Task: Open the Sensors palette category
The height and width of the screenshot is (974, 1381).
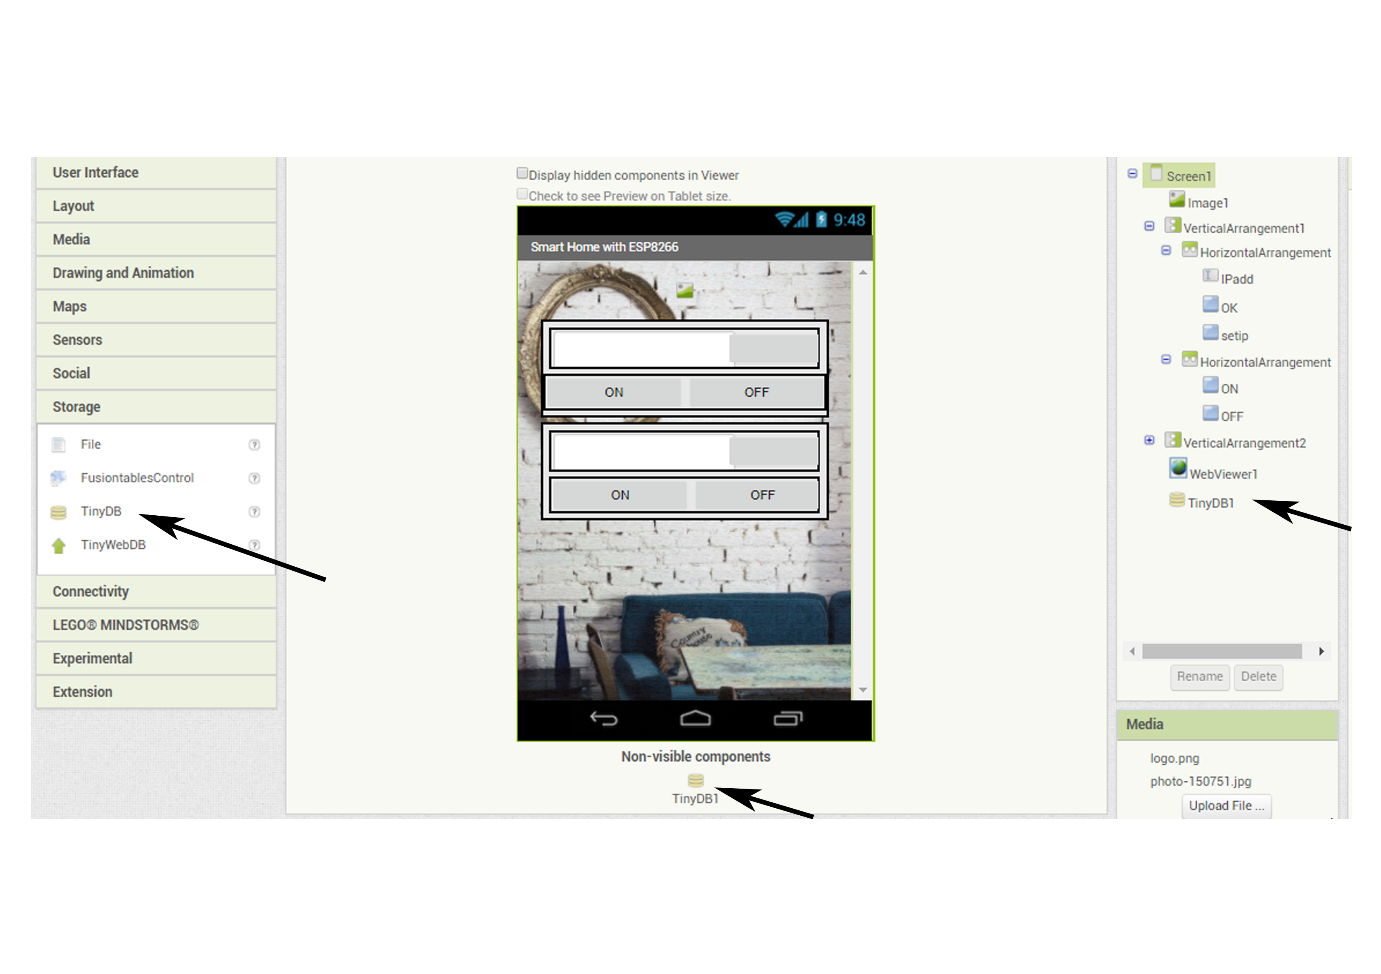Action: point(77,339)
